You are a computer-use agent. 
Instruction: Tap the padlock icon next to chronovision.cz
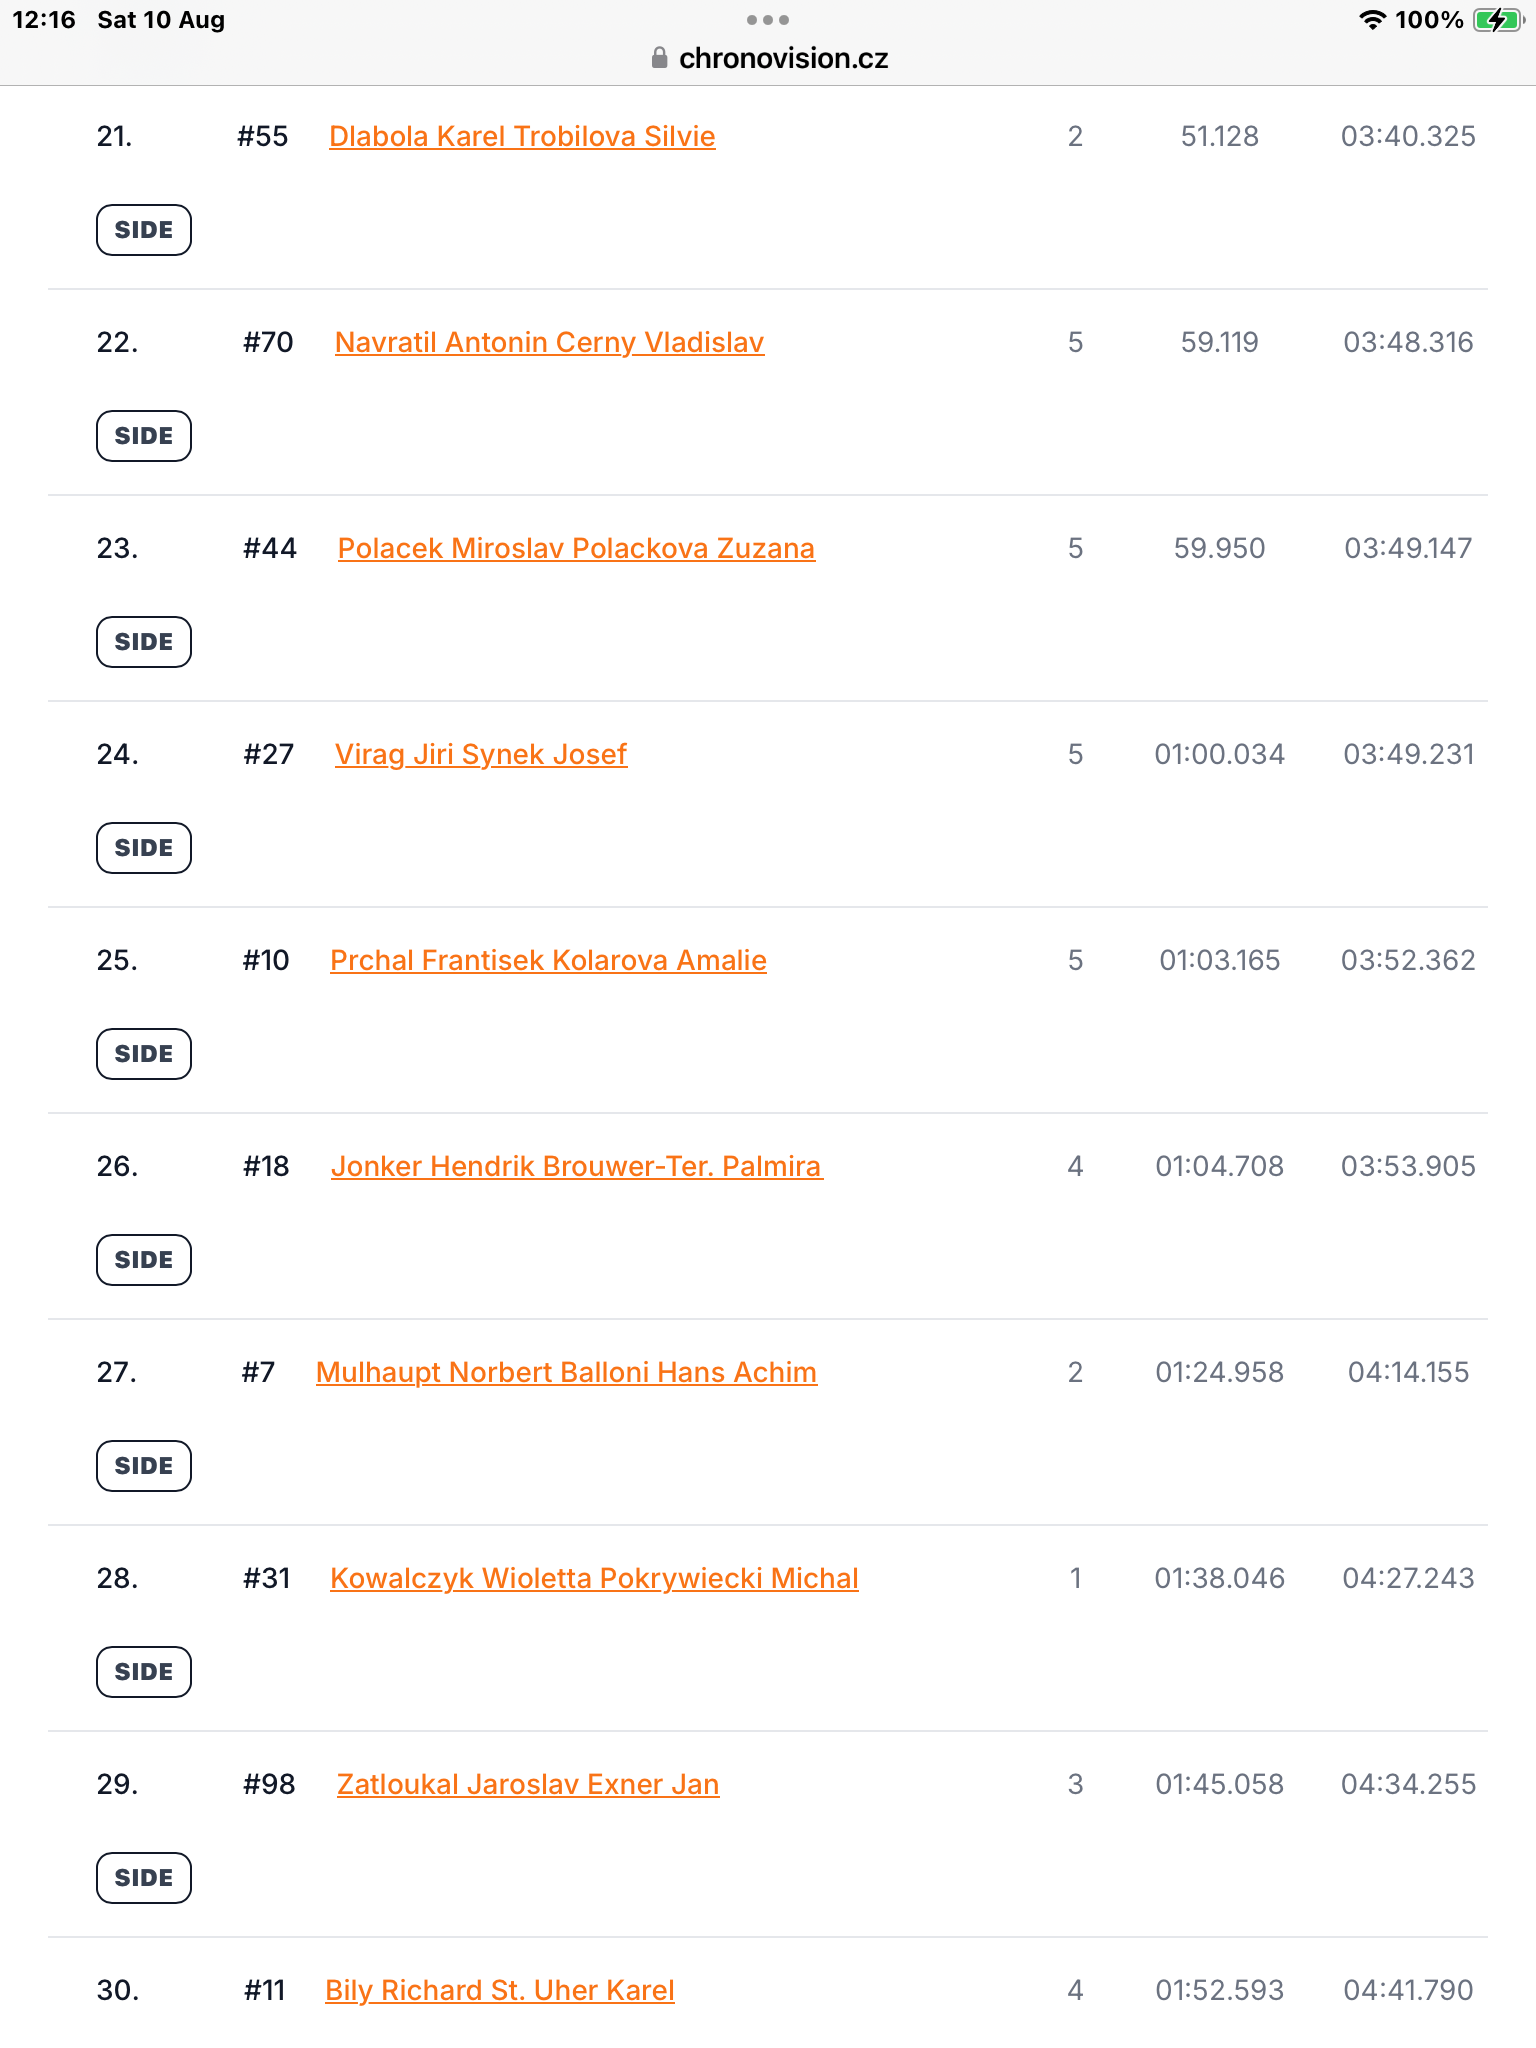click(659, 58)
